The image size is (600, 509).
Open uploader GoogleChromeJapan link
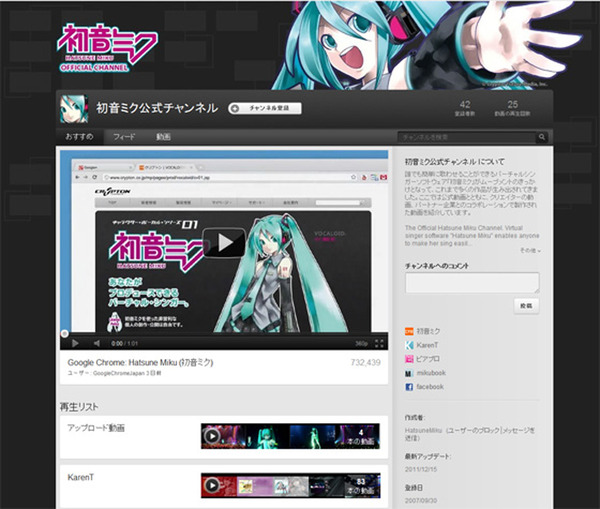click(x=117, y=373)
